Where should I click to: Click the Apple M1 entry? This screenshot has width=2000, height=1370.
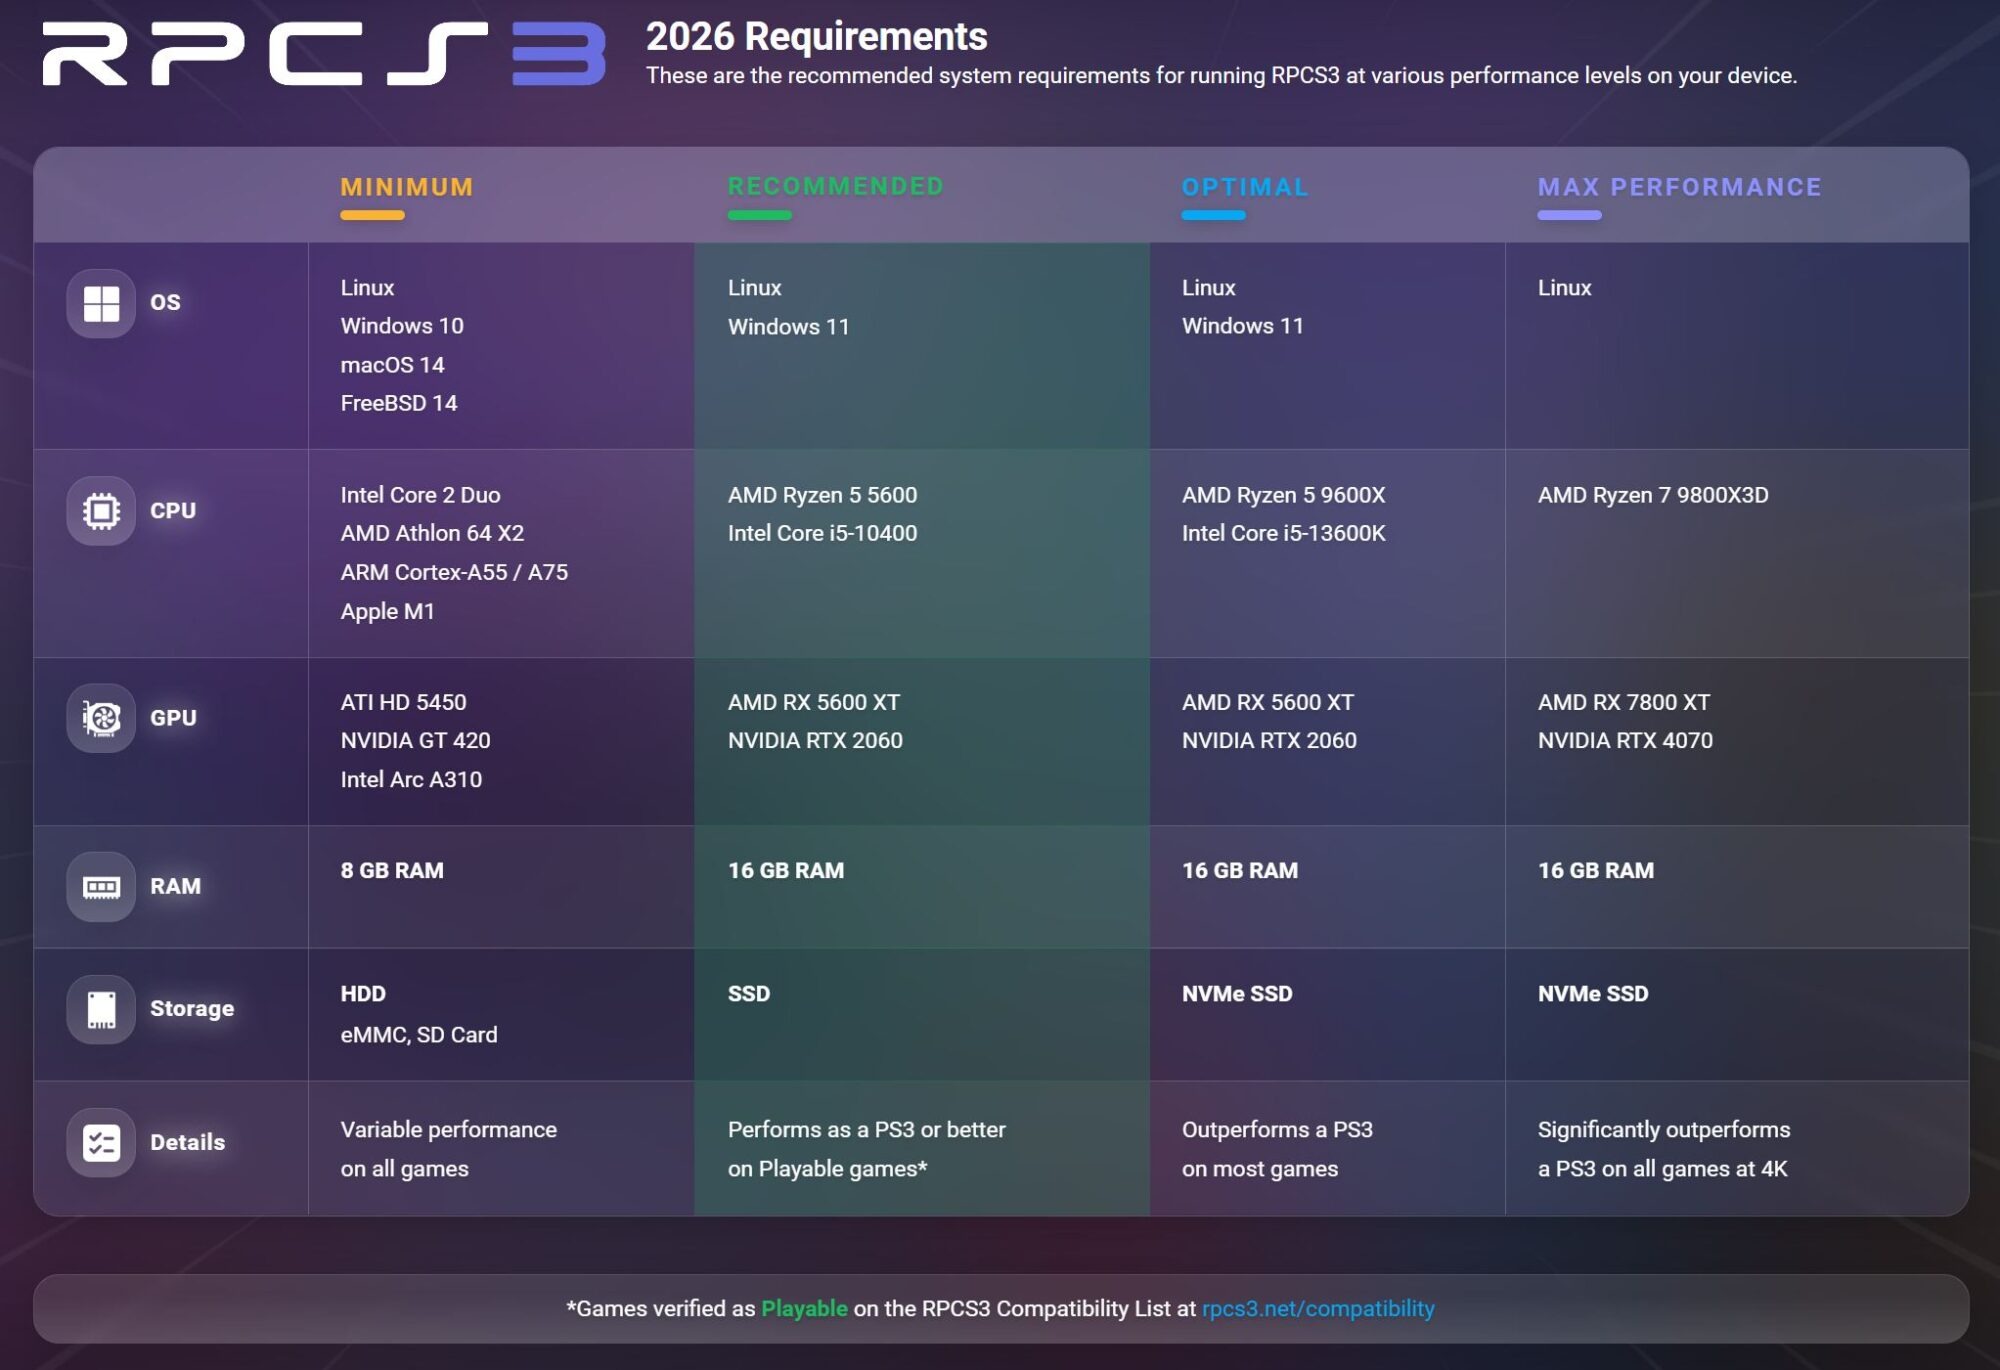[x=387, y=611]
